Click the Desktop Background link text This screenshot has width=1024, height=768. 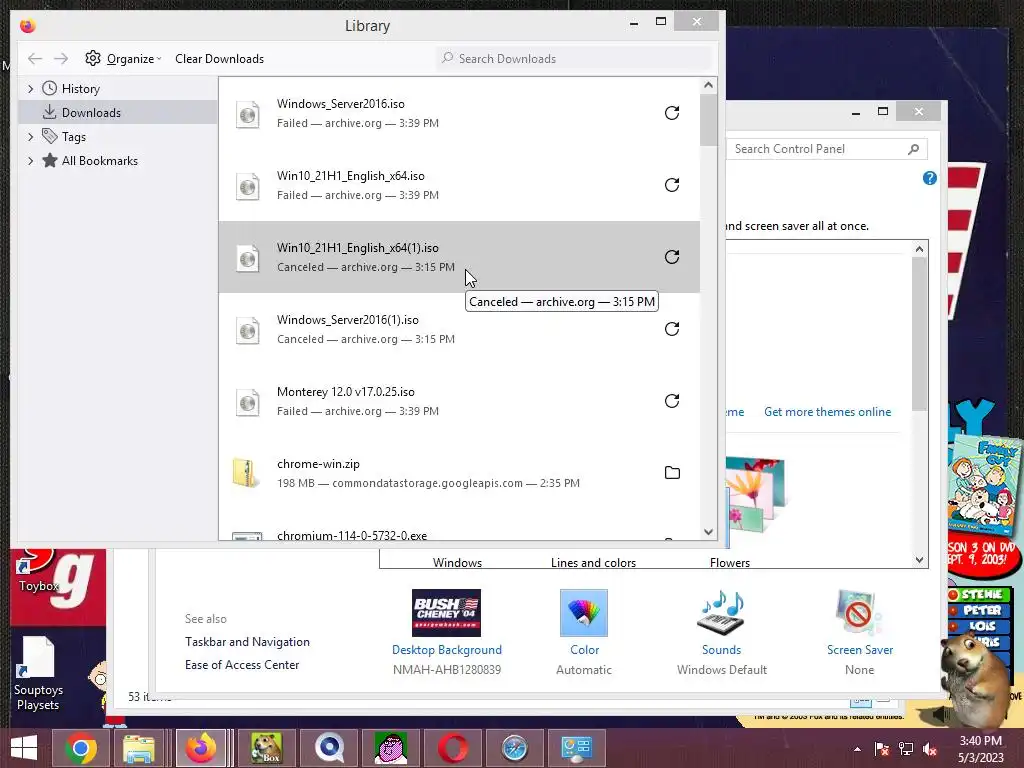pyautogui.click(x=447, y=650)
